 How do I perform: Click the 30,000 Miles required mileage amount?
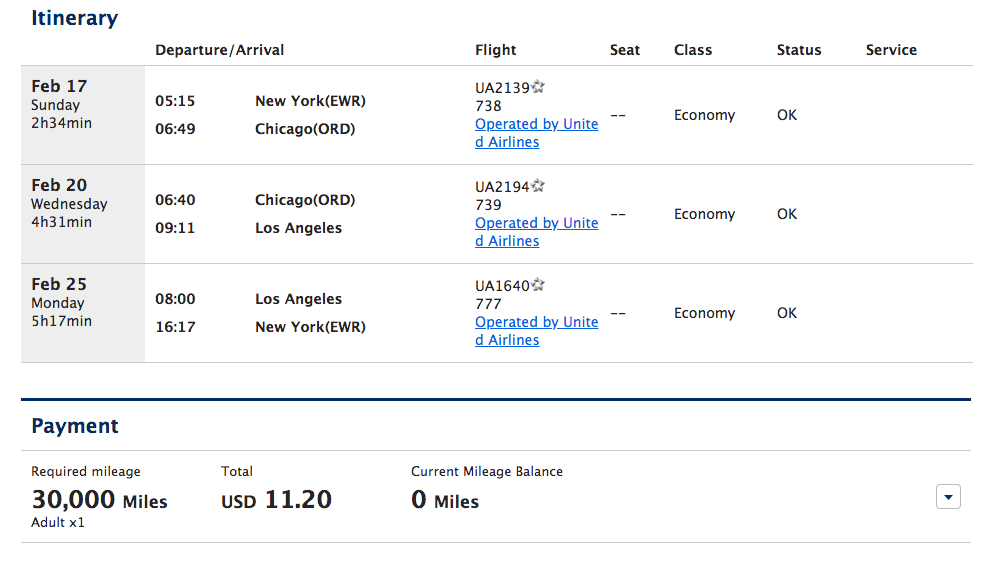click(99, 500)
